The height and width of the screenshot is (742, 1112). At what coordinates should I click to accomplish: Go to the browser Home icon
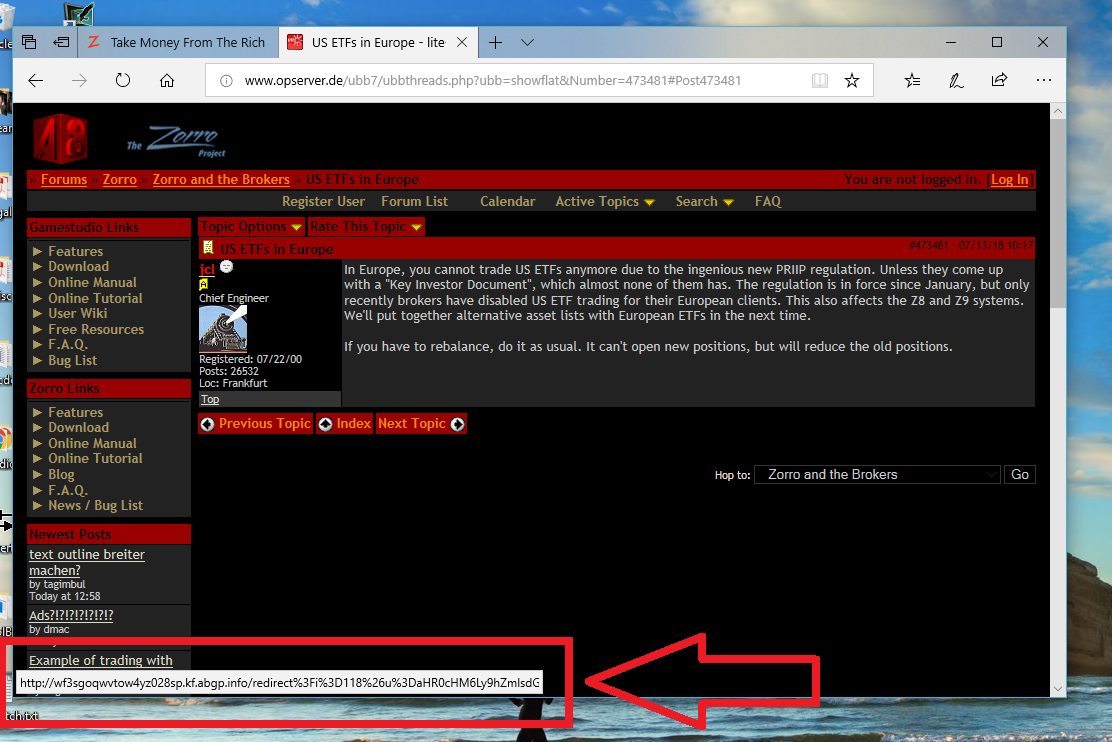pyautogui.click(x=167, y=81)
